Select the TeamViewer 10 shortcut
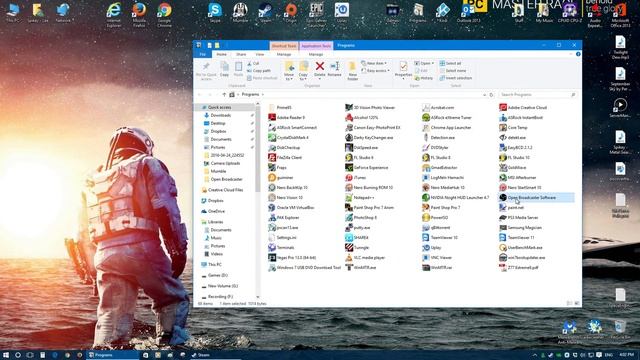This screenshot has width=640, height=360. [440, 238]
